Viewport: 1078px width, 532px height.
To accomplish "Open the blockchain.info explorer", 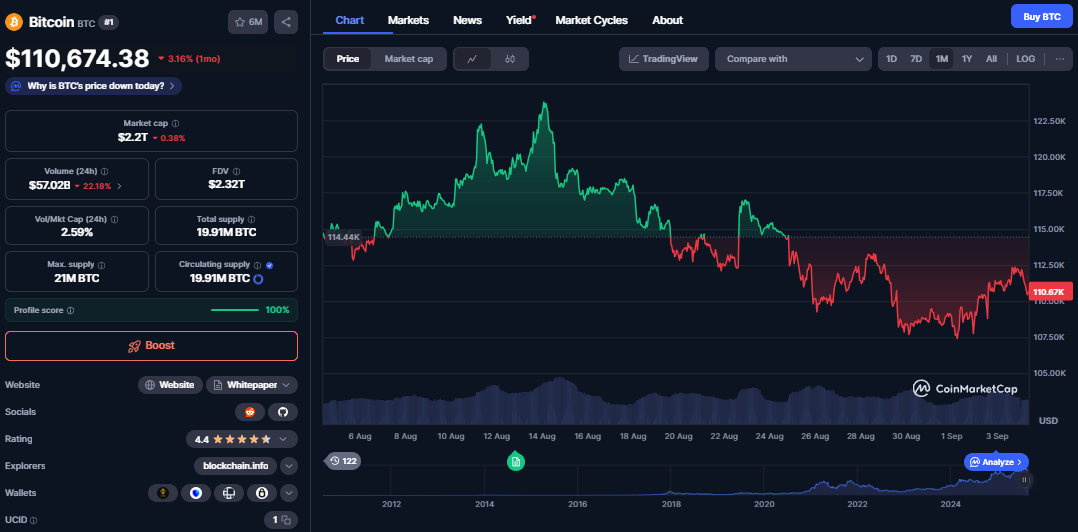I will point(236,466).
